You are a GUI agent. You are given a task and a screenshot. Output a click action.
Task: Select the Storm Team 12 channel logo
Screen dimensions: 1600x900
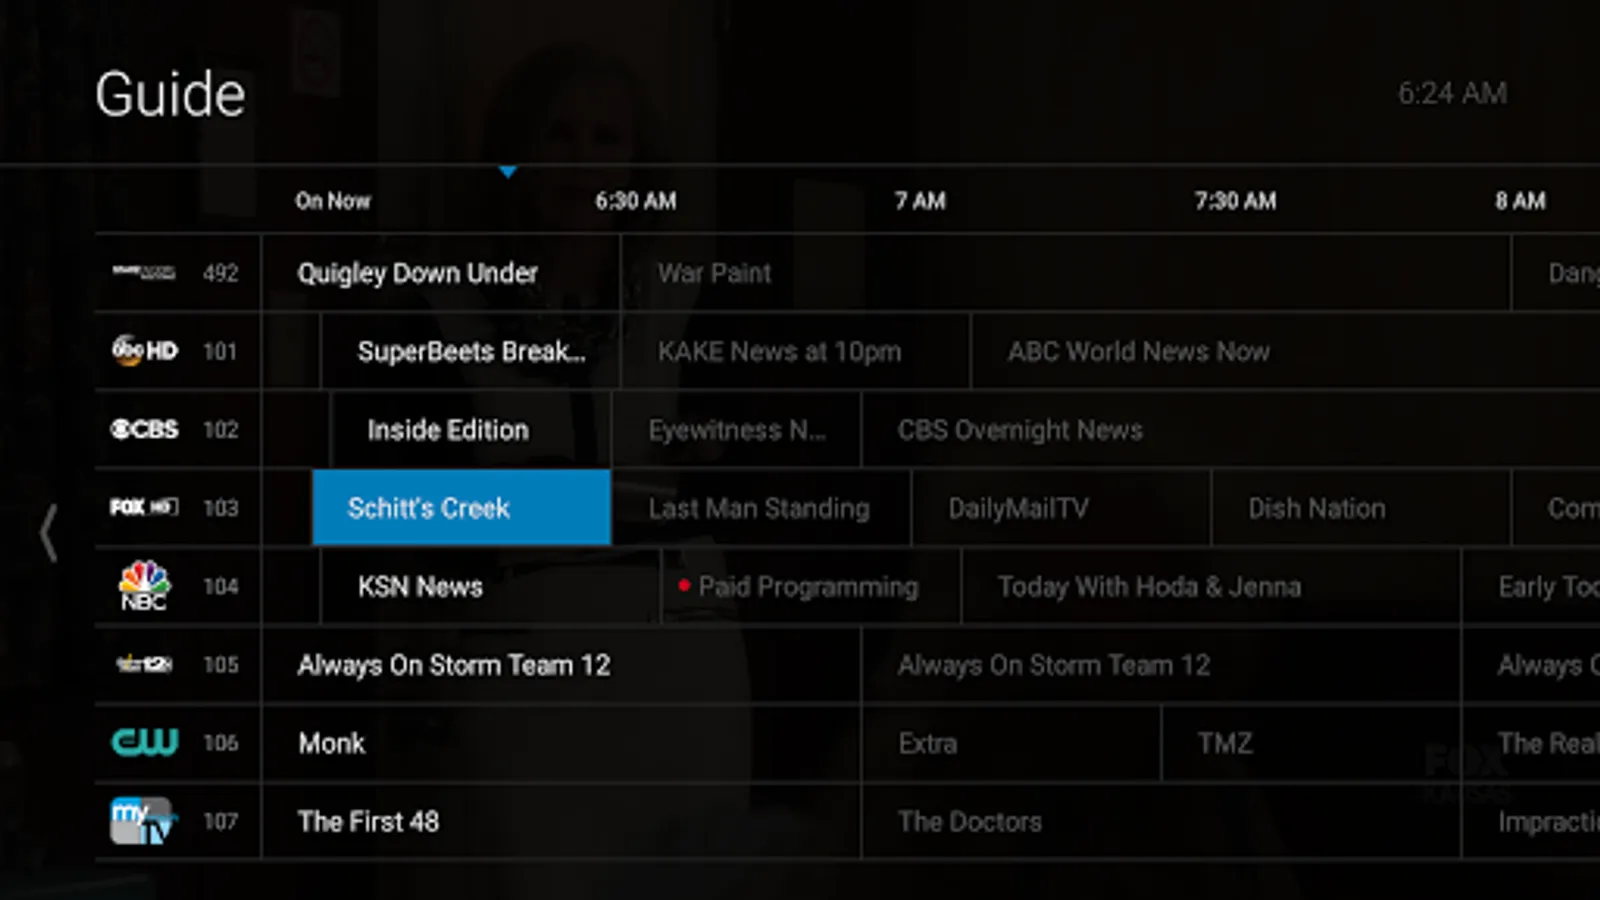point(144,664)
